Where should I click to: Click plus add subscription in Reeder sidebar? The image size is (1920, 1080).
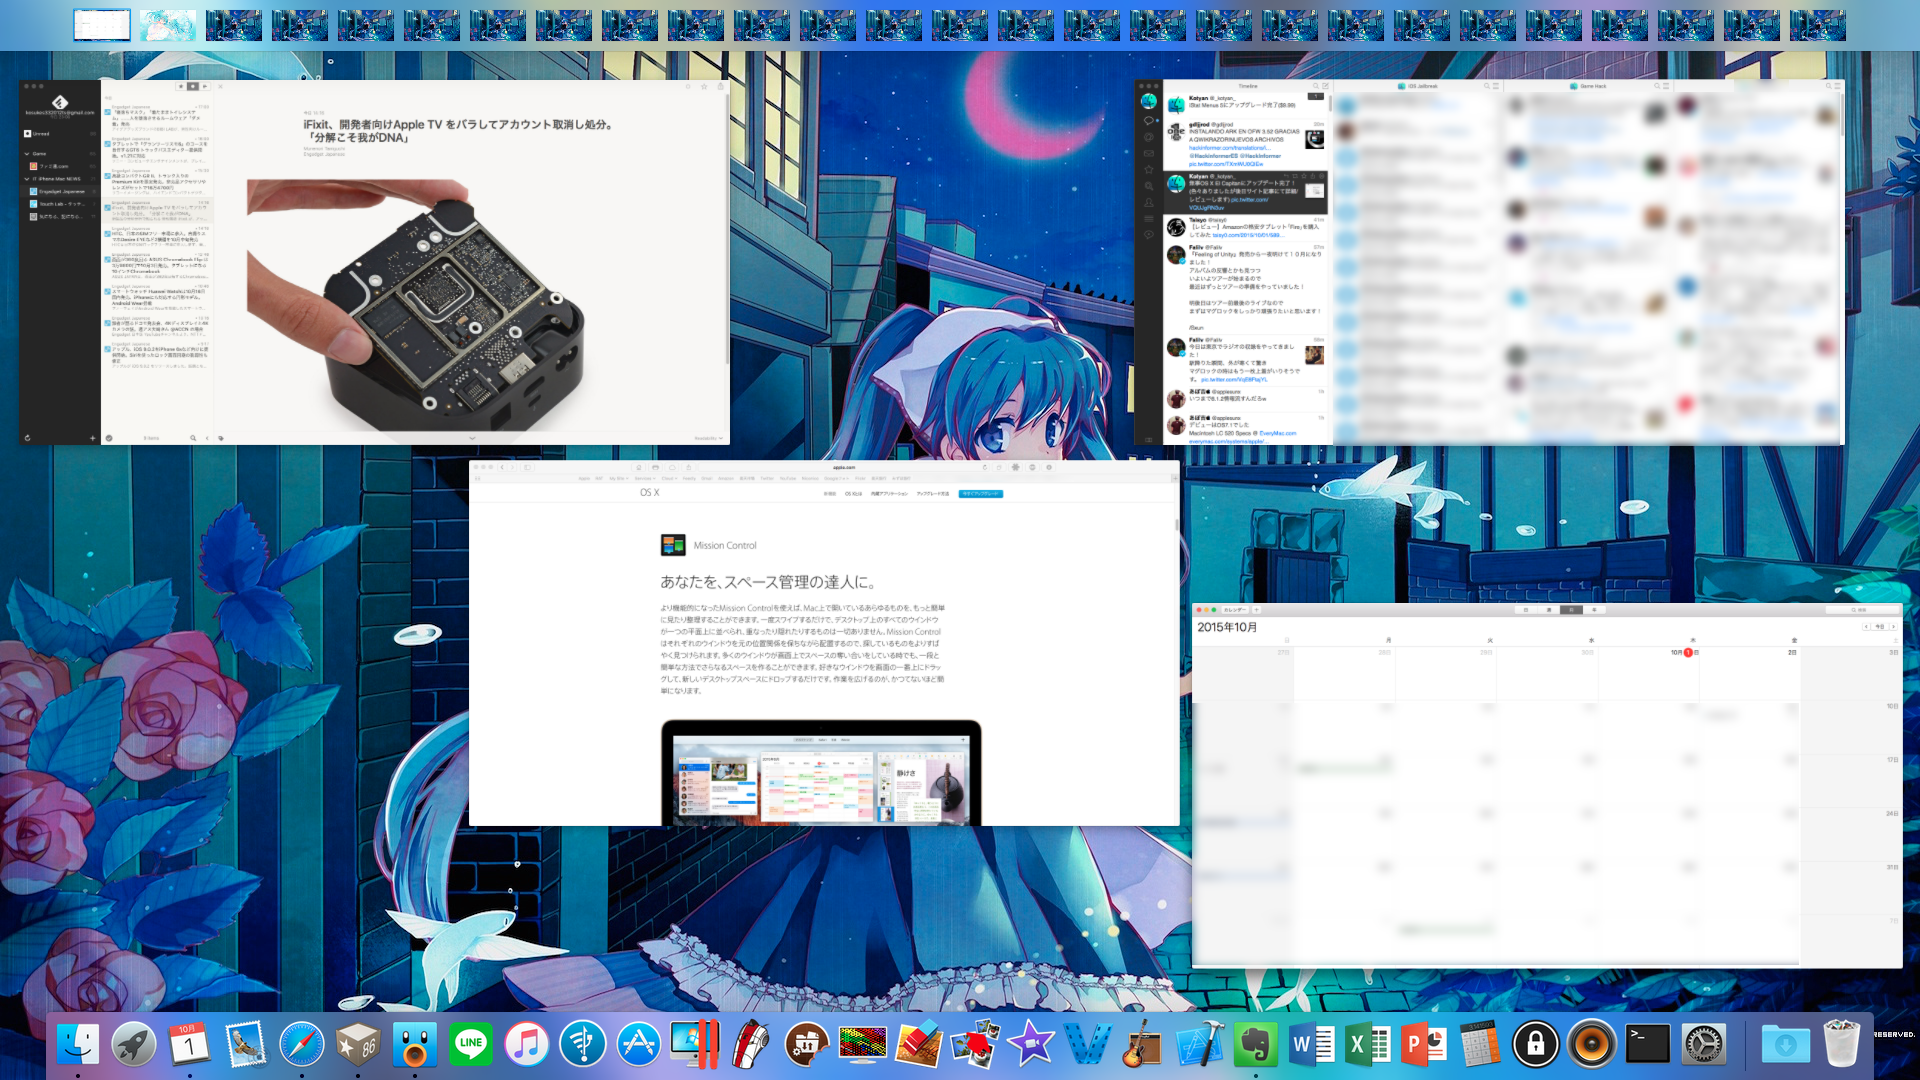(x=93, y=438)
